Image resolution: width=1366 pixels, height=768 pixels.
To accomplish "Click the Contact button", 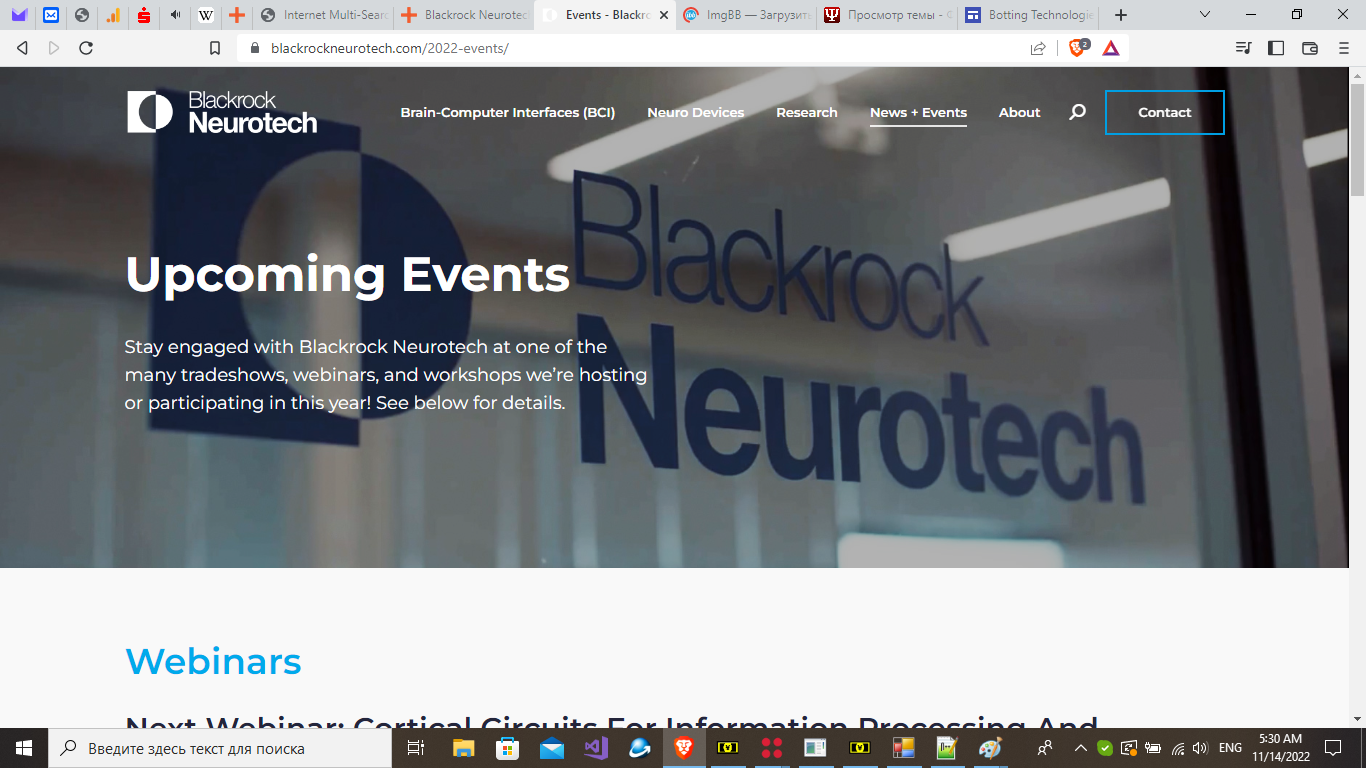I will click(x=1165, y=112).
